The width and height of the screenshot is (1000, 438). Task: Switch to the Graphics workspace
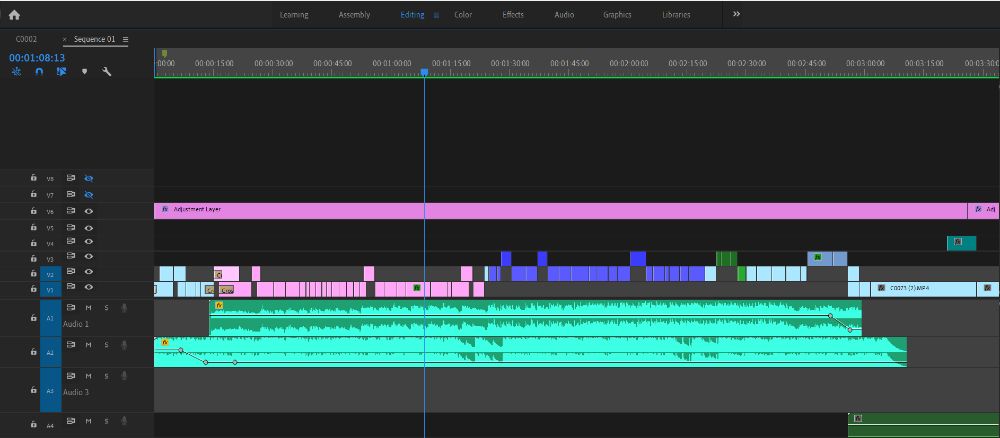tap(617, 15)
